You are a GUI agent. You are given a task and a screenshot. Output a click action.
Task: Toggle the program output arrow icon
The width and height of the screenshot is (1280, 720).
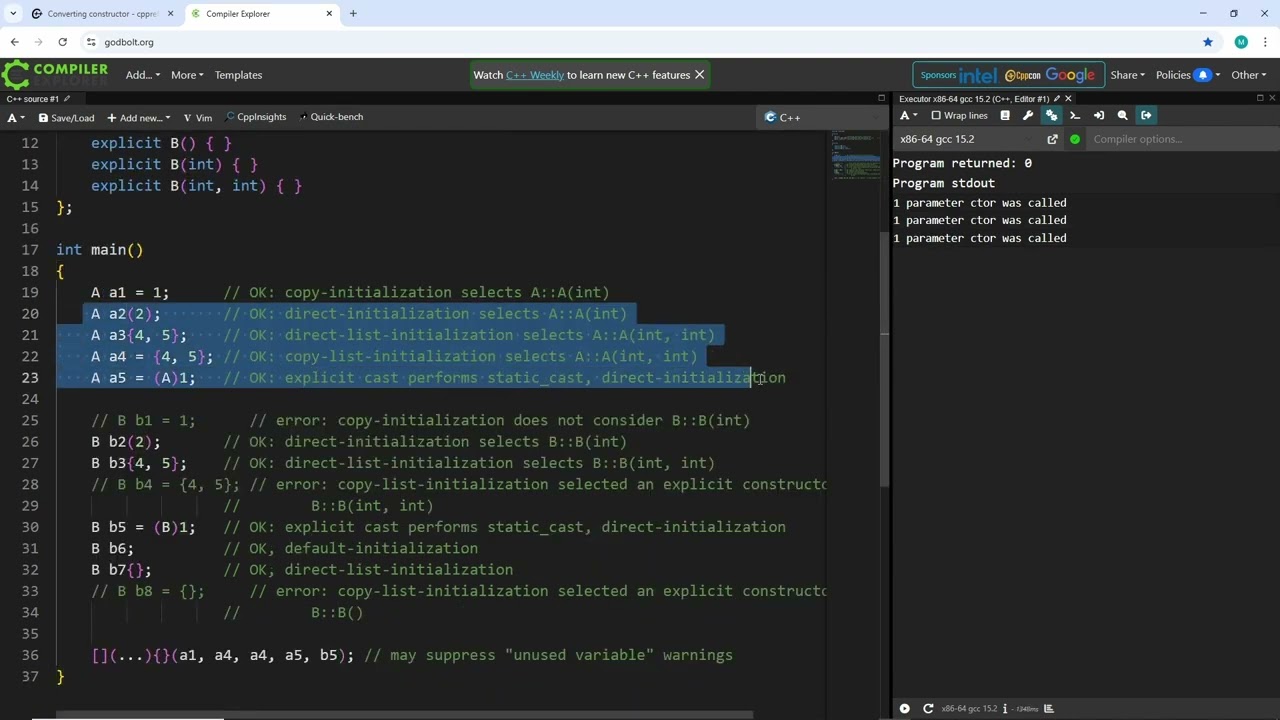tap(1146, 116)
